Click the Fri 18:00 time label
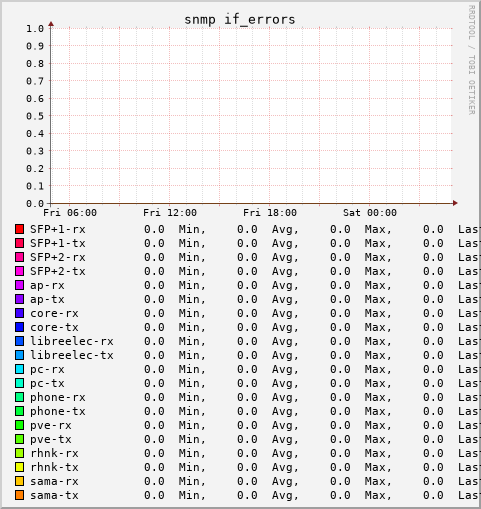 coord(270,213)
